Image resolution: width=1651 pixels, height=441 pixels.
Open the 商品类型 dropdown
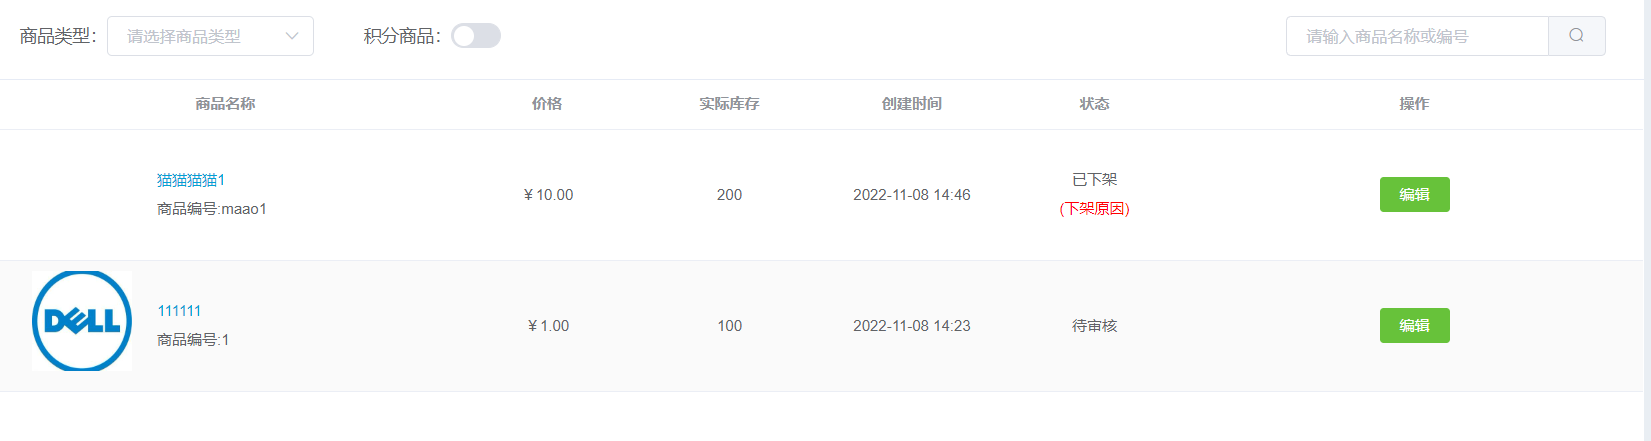pos(210,36)
